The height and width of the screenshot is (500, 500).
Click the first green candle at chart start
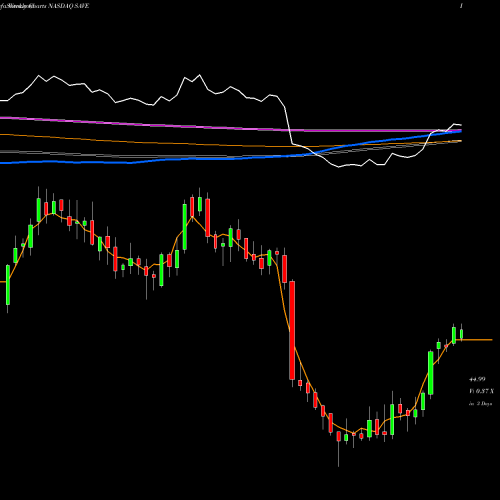point(8,285)
